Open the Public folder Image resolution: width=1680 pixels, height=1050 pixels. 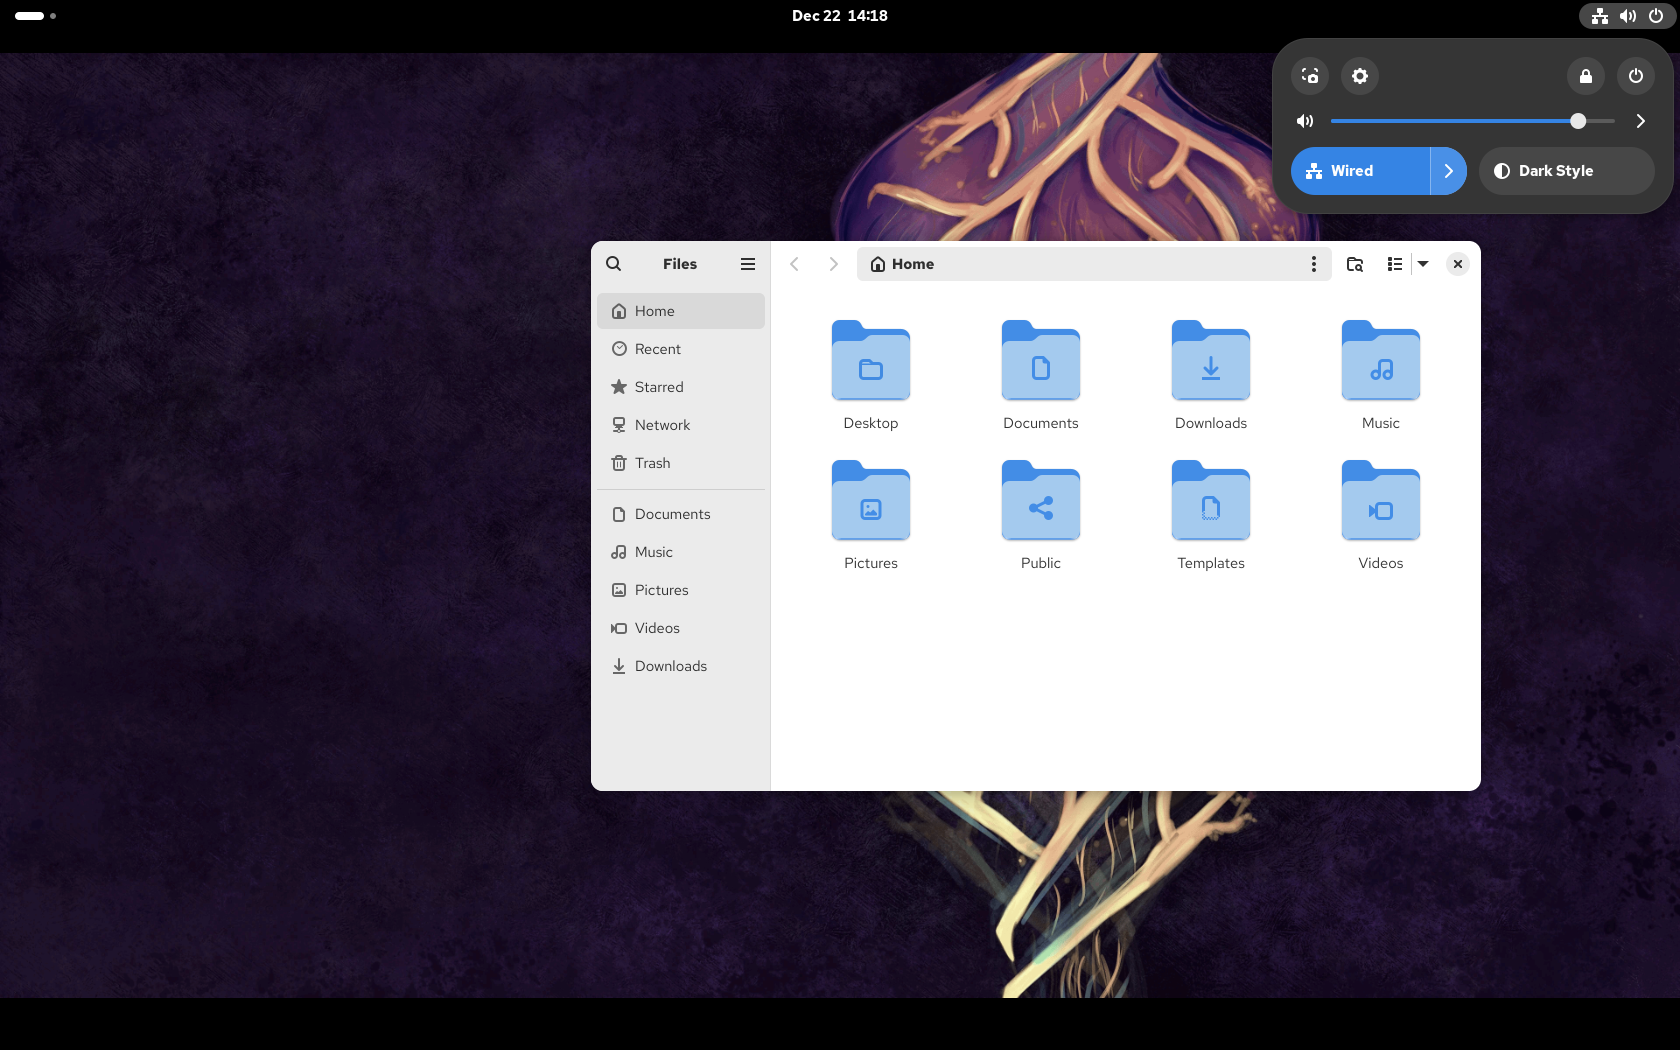1041,516
